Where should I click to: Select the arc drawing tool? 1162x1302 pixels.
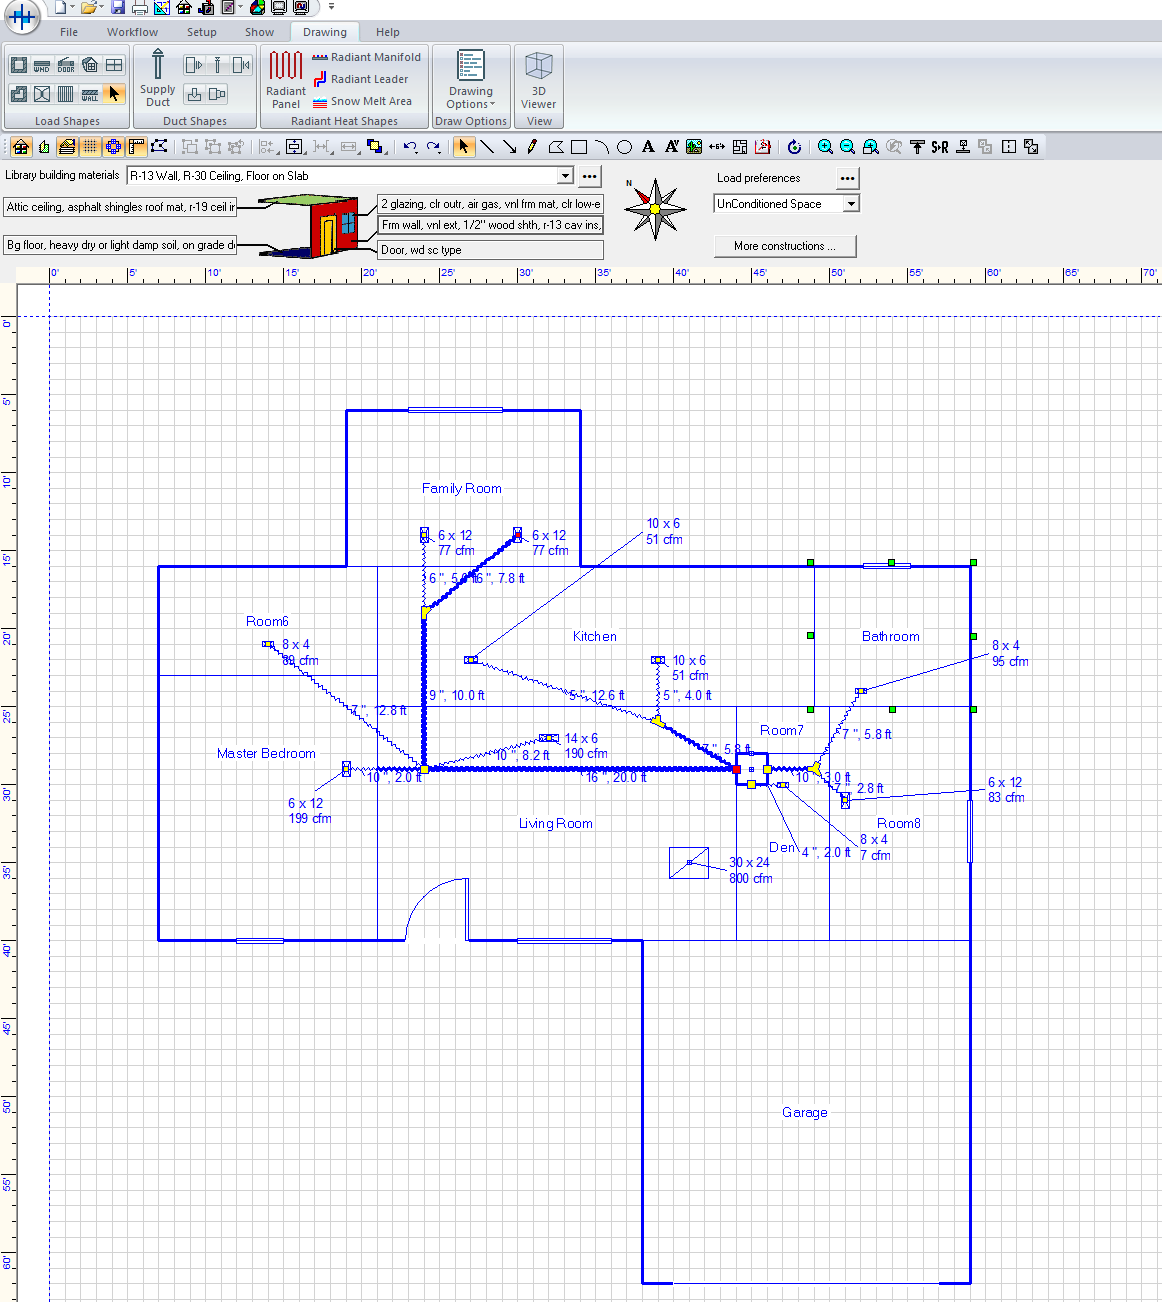pyautogui.click(x=602, y=147)
